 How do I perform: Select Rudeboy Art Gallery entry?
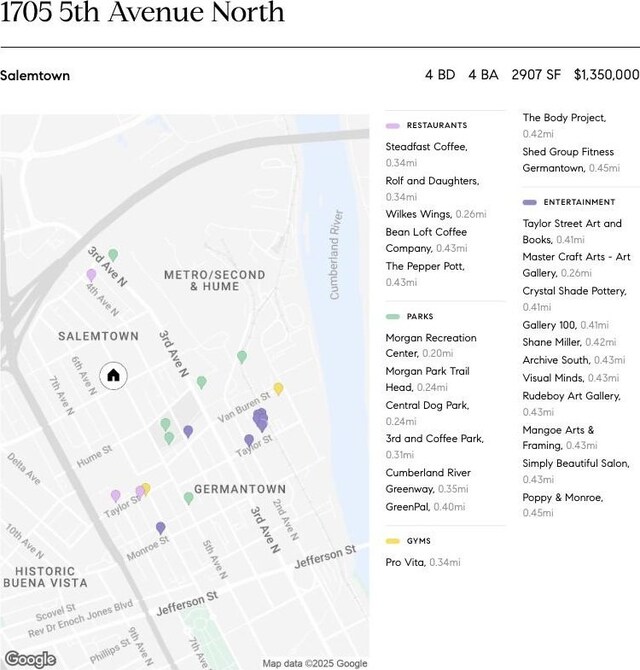572,404
